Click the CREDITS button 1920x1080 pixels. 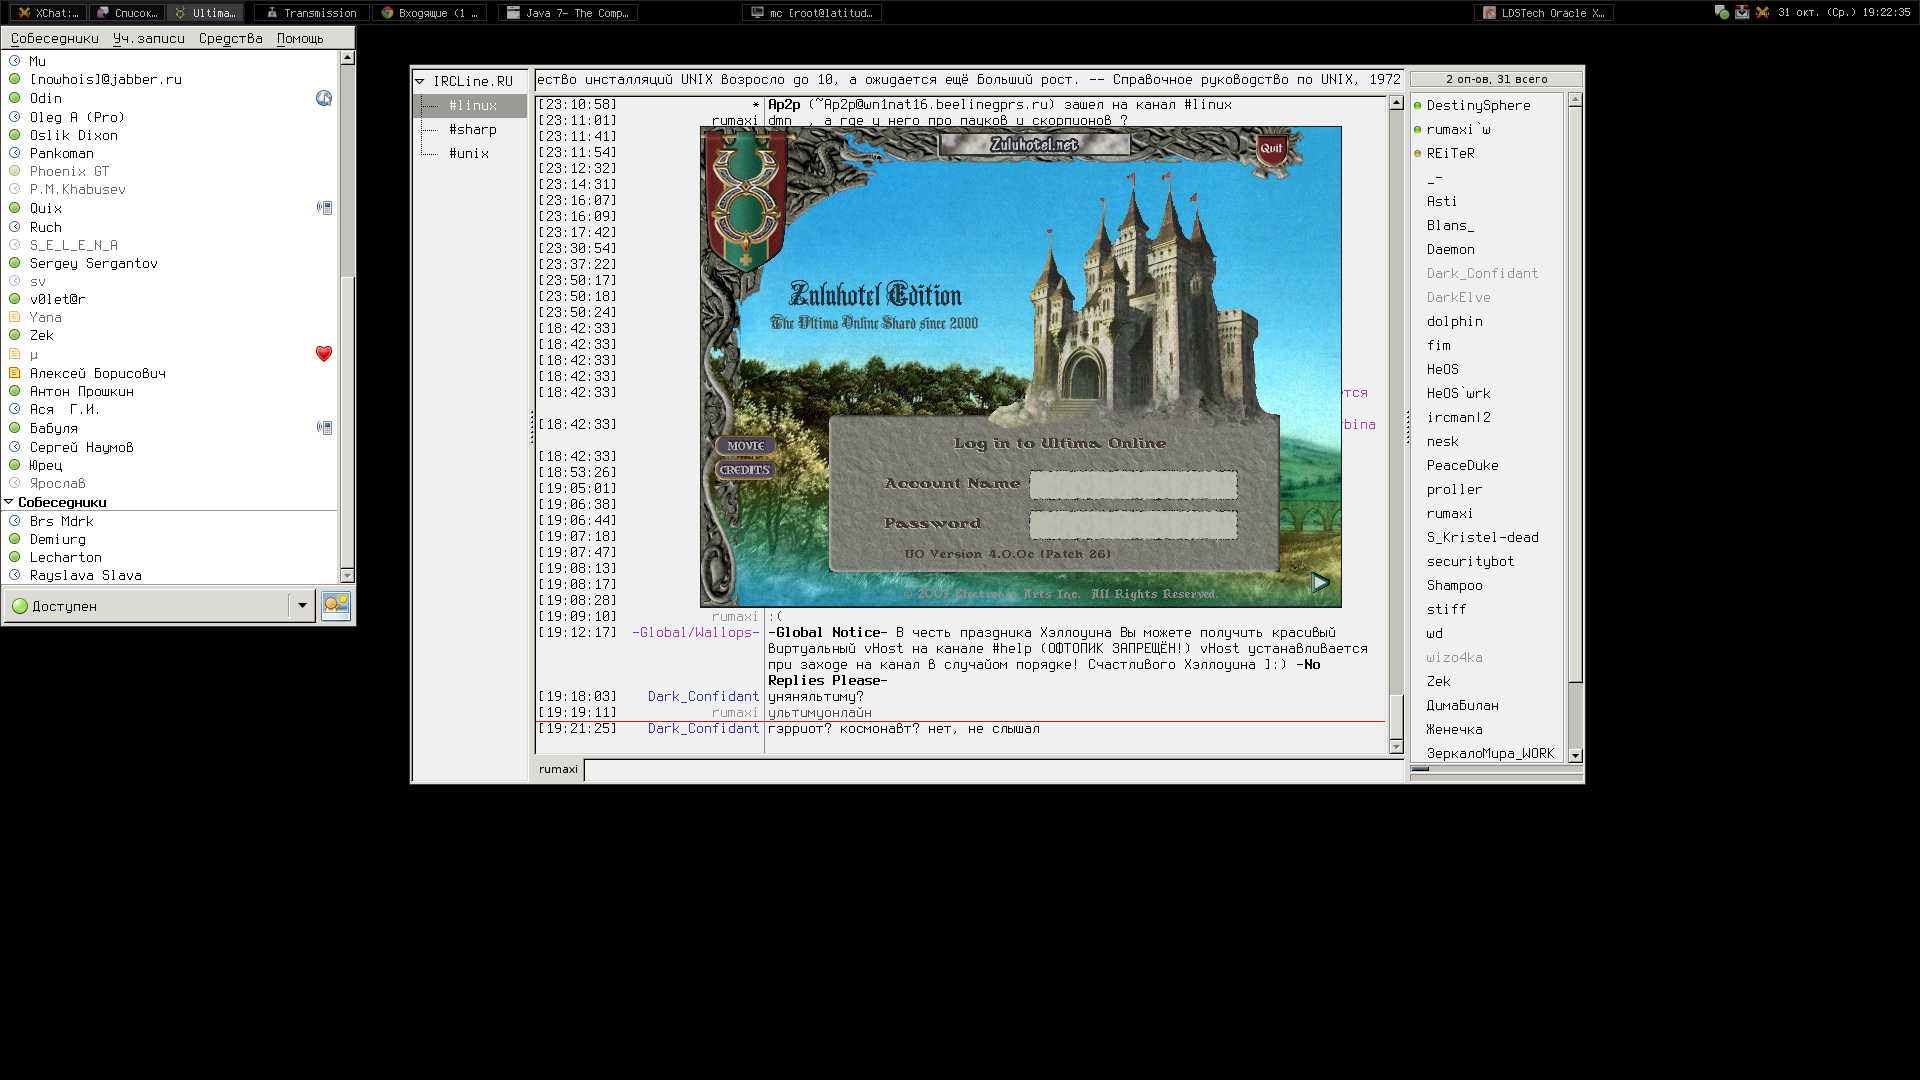[745, 470]
